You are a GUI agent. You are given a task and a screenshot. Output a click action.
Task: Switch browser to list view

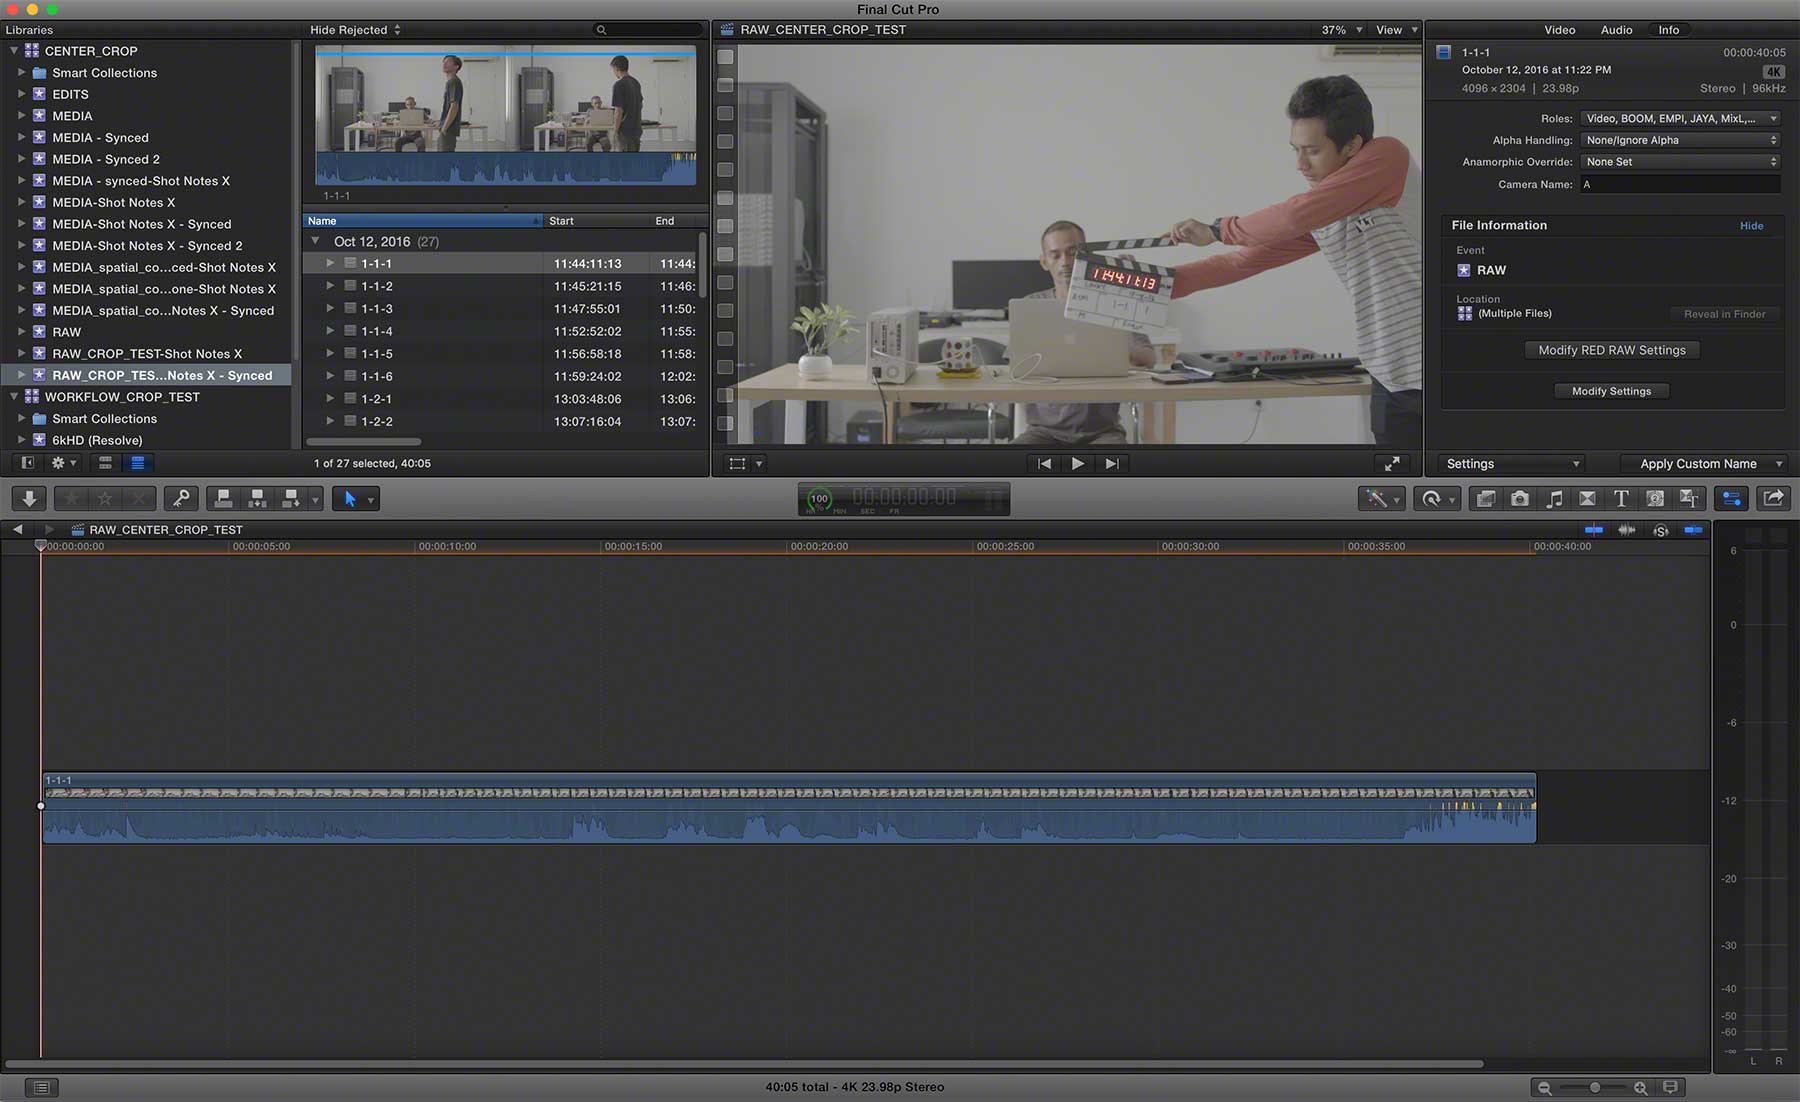coord(137,463)
